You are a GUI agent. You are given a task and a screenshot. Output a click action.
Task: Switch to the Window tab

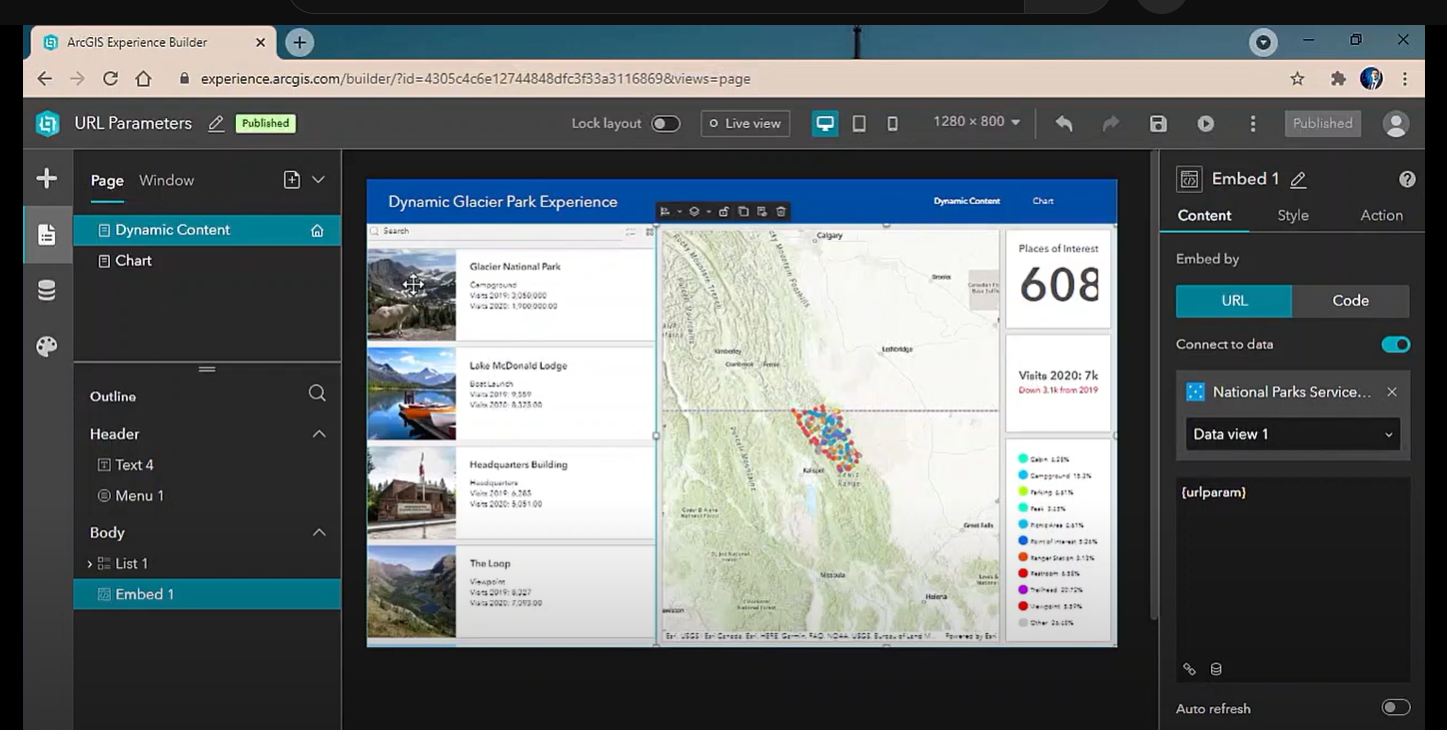[x=166, y=181]
